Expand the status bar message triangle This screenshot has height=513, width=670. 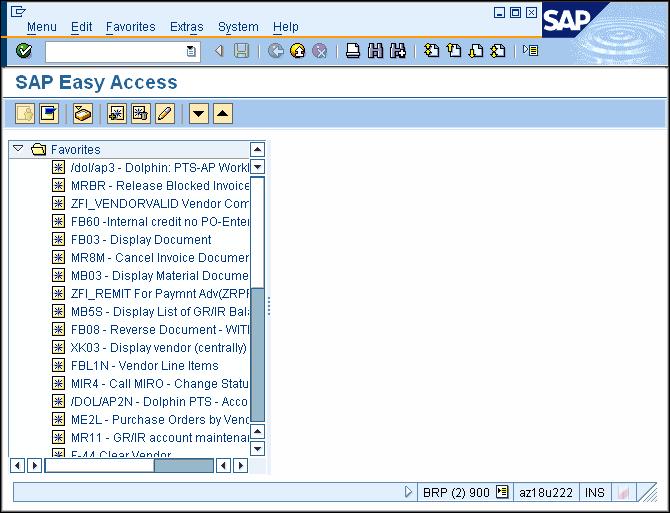(x=408, y=492)
